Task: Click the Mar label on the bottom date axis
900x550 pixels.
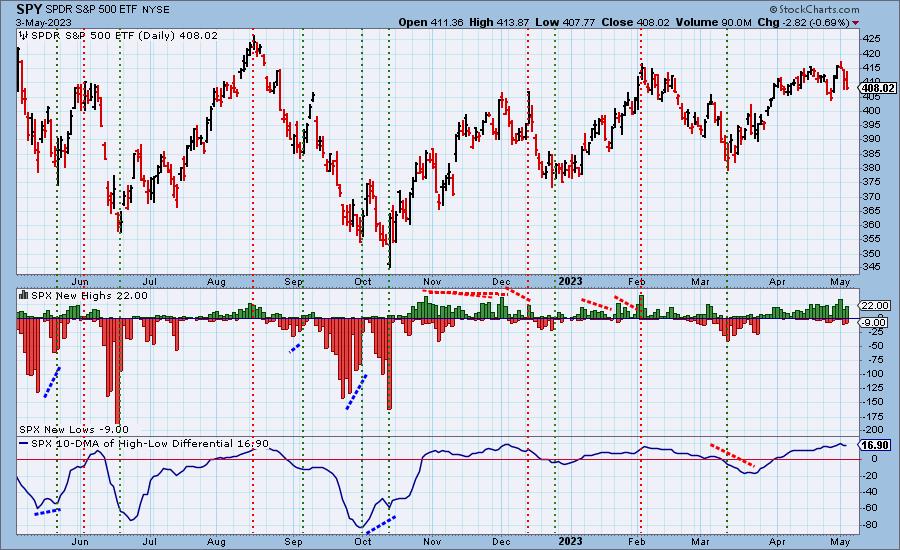Action: coord(700,542)
